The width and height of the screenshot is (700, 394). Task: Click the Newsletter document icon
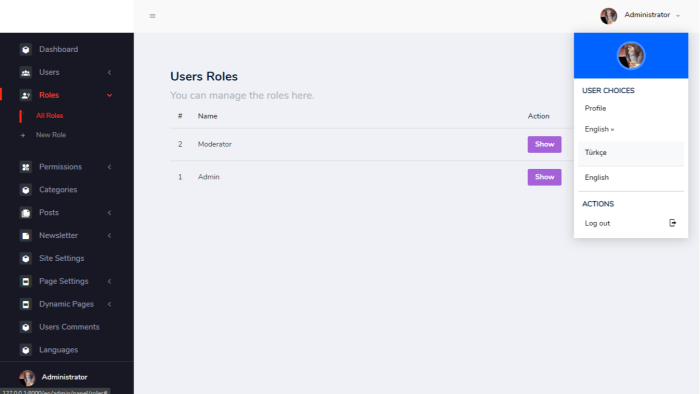click(25, 236)
